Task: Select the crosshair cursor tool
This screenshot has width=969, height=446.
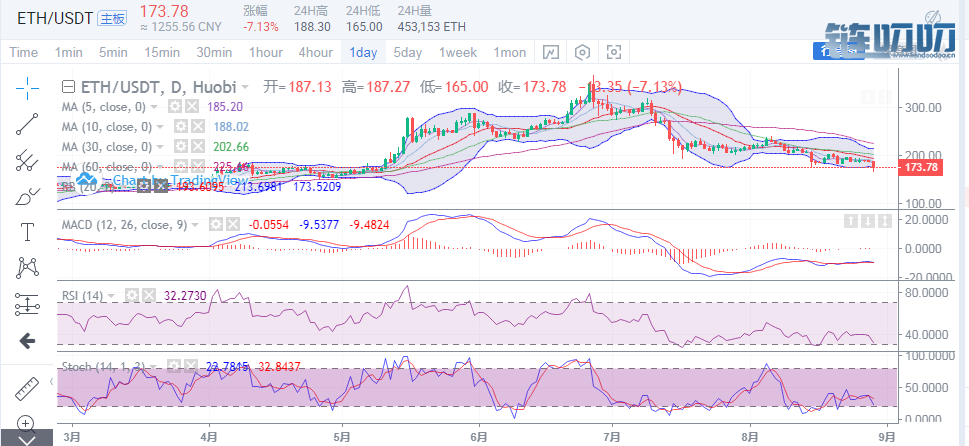Action: click(x=27, y=88)
